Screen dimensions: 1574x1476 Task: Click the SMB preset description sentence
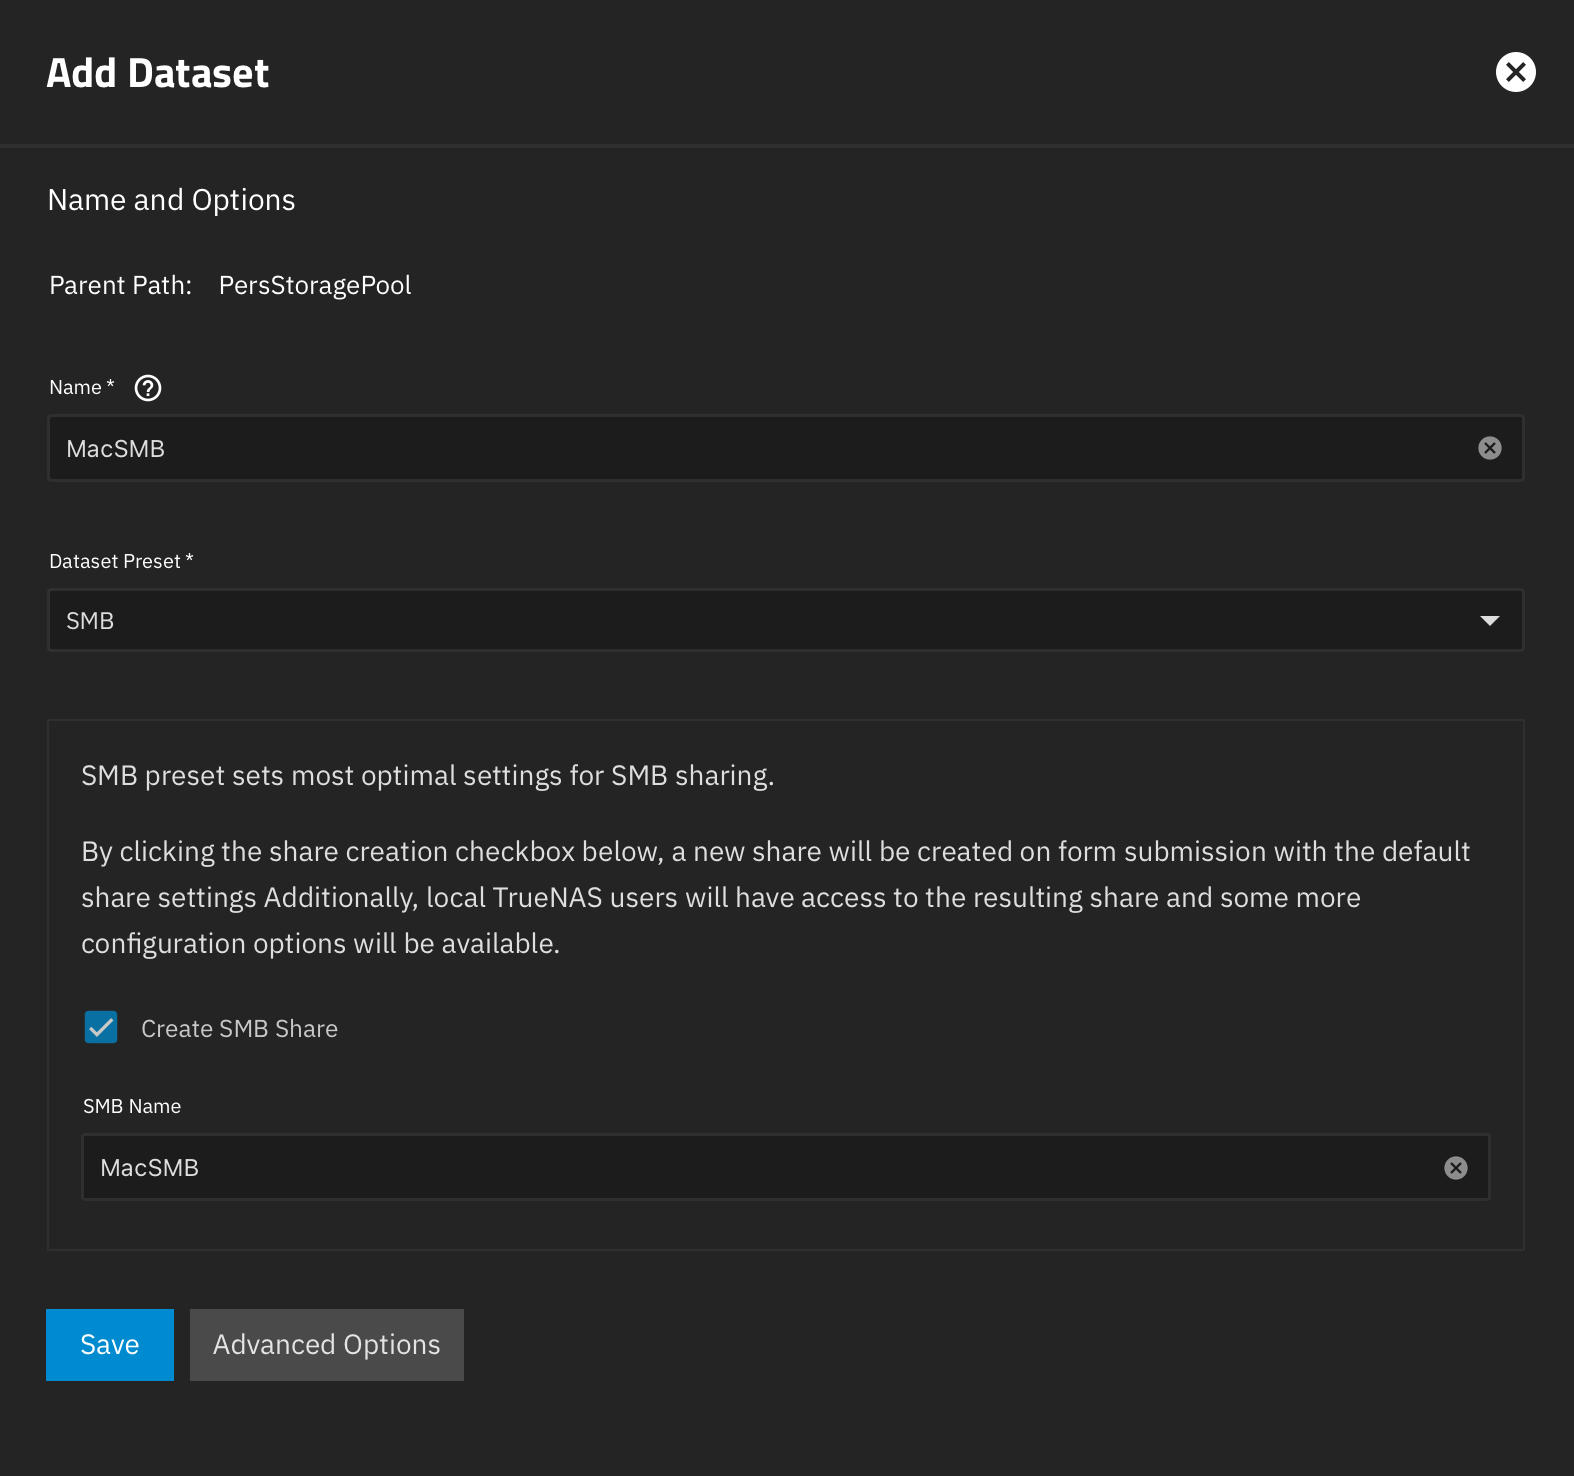427,776
